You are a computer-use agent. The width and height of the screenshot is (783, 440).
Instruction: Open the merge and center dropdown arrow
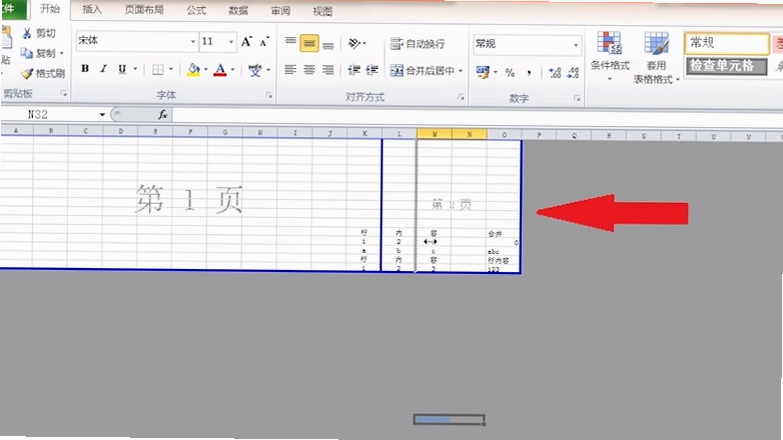[x=460, y=70]
